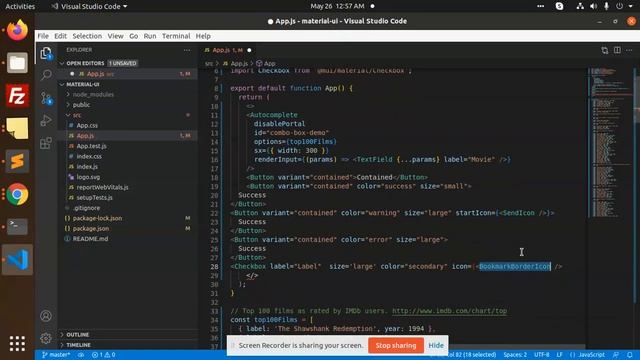640x360 pixels.
Task: Click the UTF-8 encoding status item
Action: click(x=542, y=355)
